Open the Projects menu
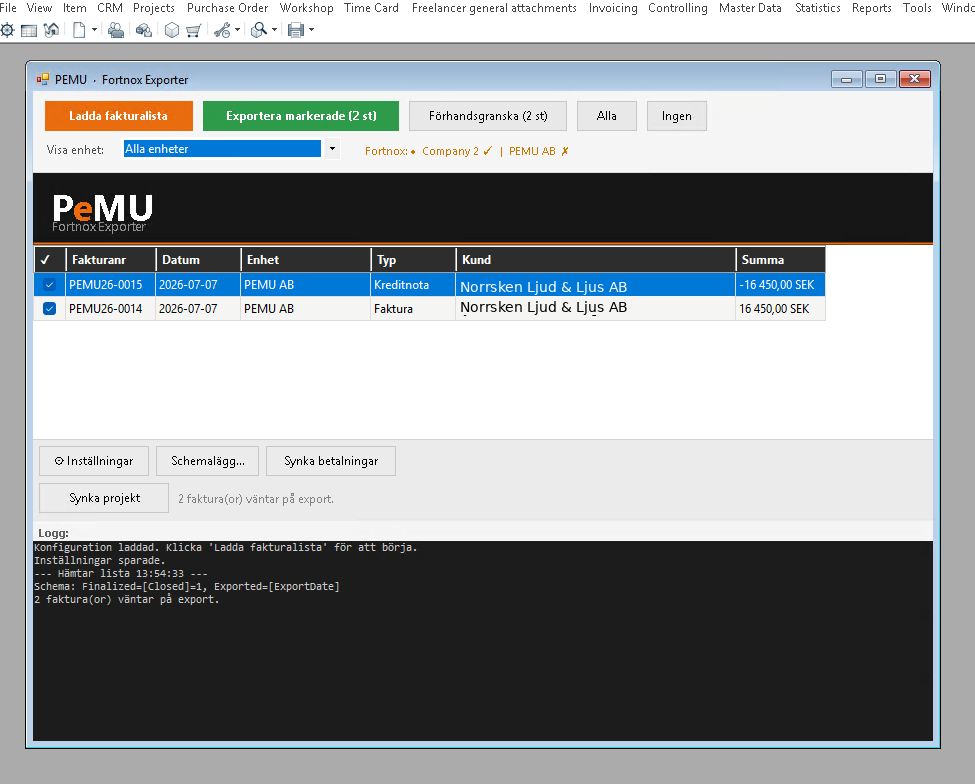 point(154,8)
